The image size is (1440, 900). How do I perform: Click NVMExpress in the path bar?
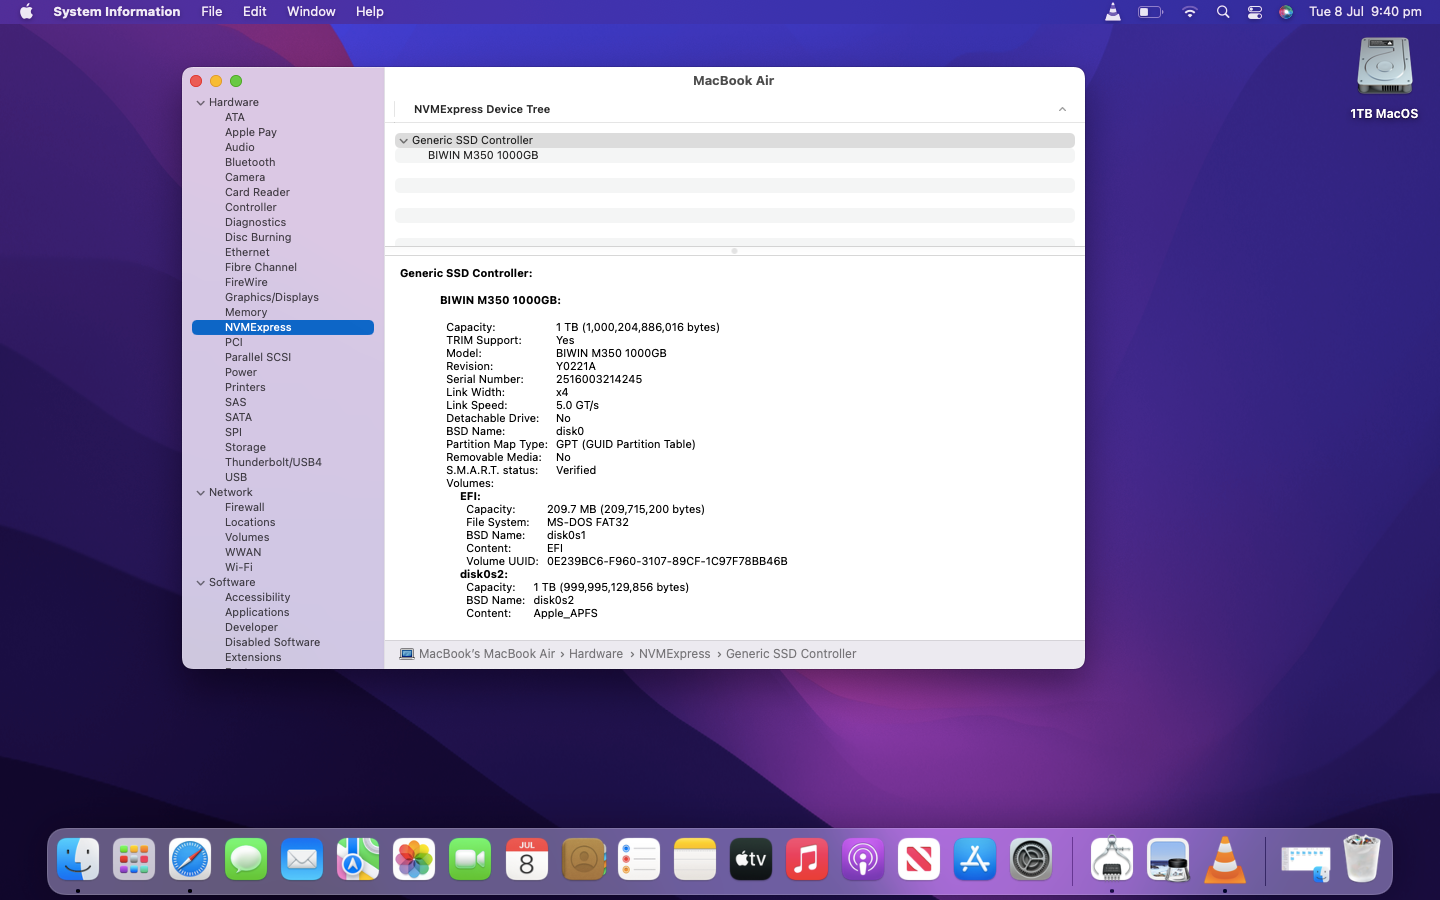coord(675,654)
